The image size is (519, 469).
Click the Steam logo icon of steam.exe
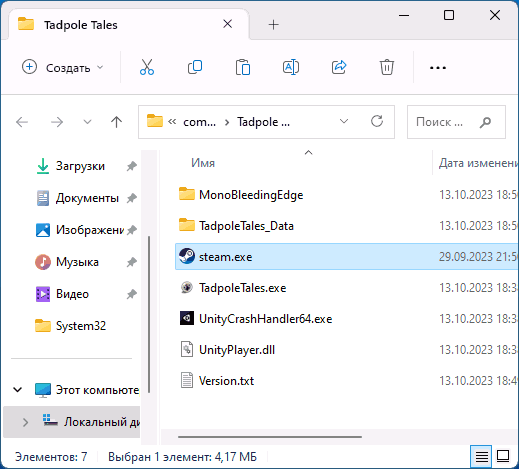187,256
